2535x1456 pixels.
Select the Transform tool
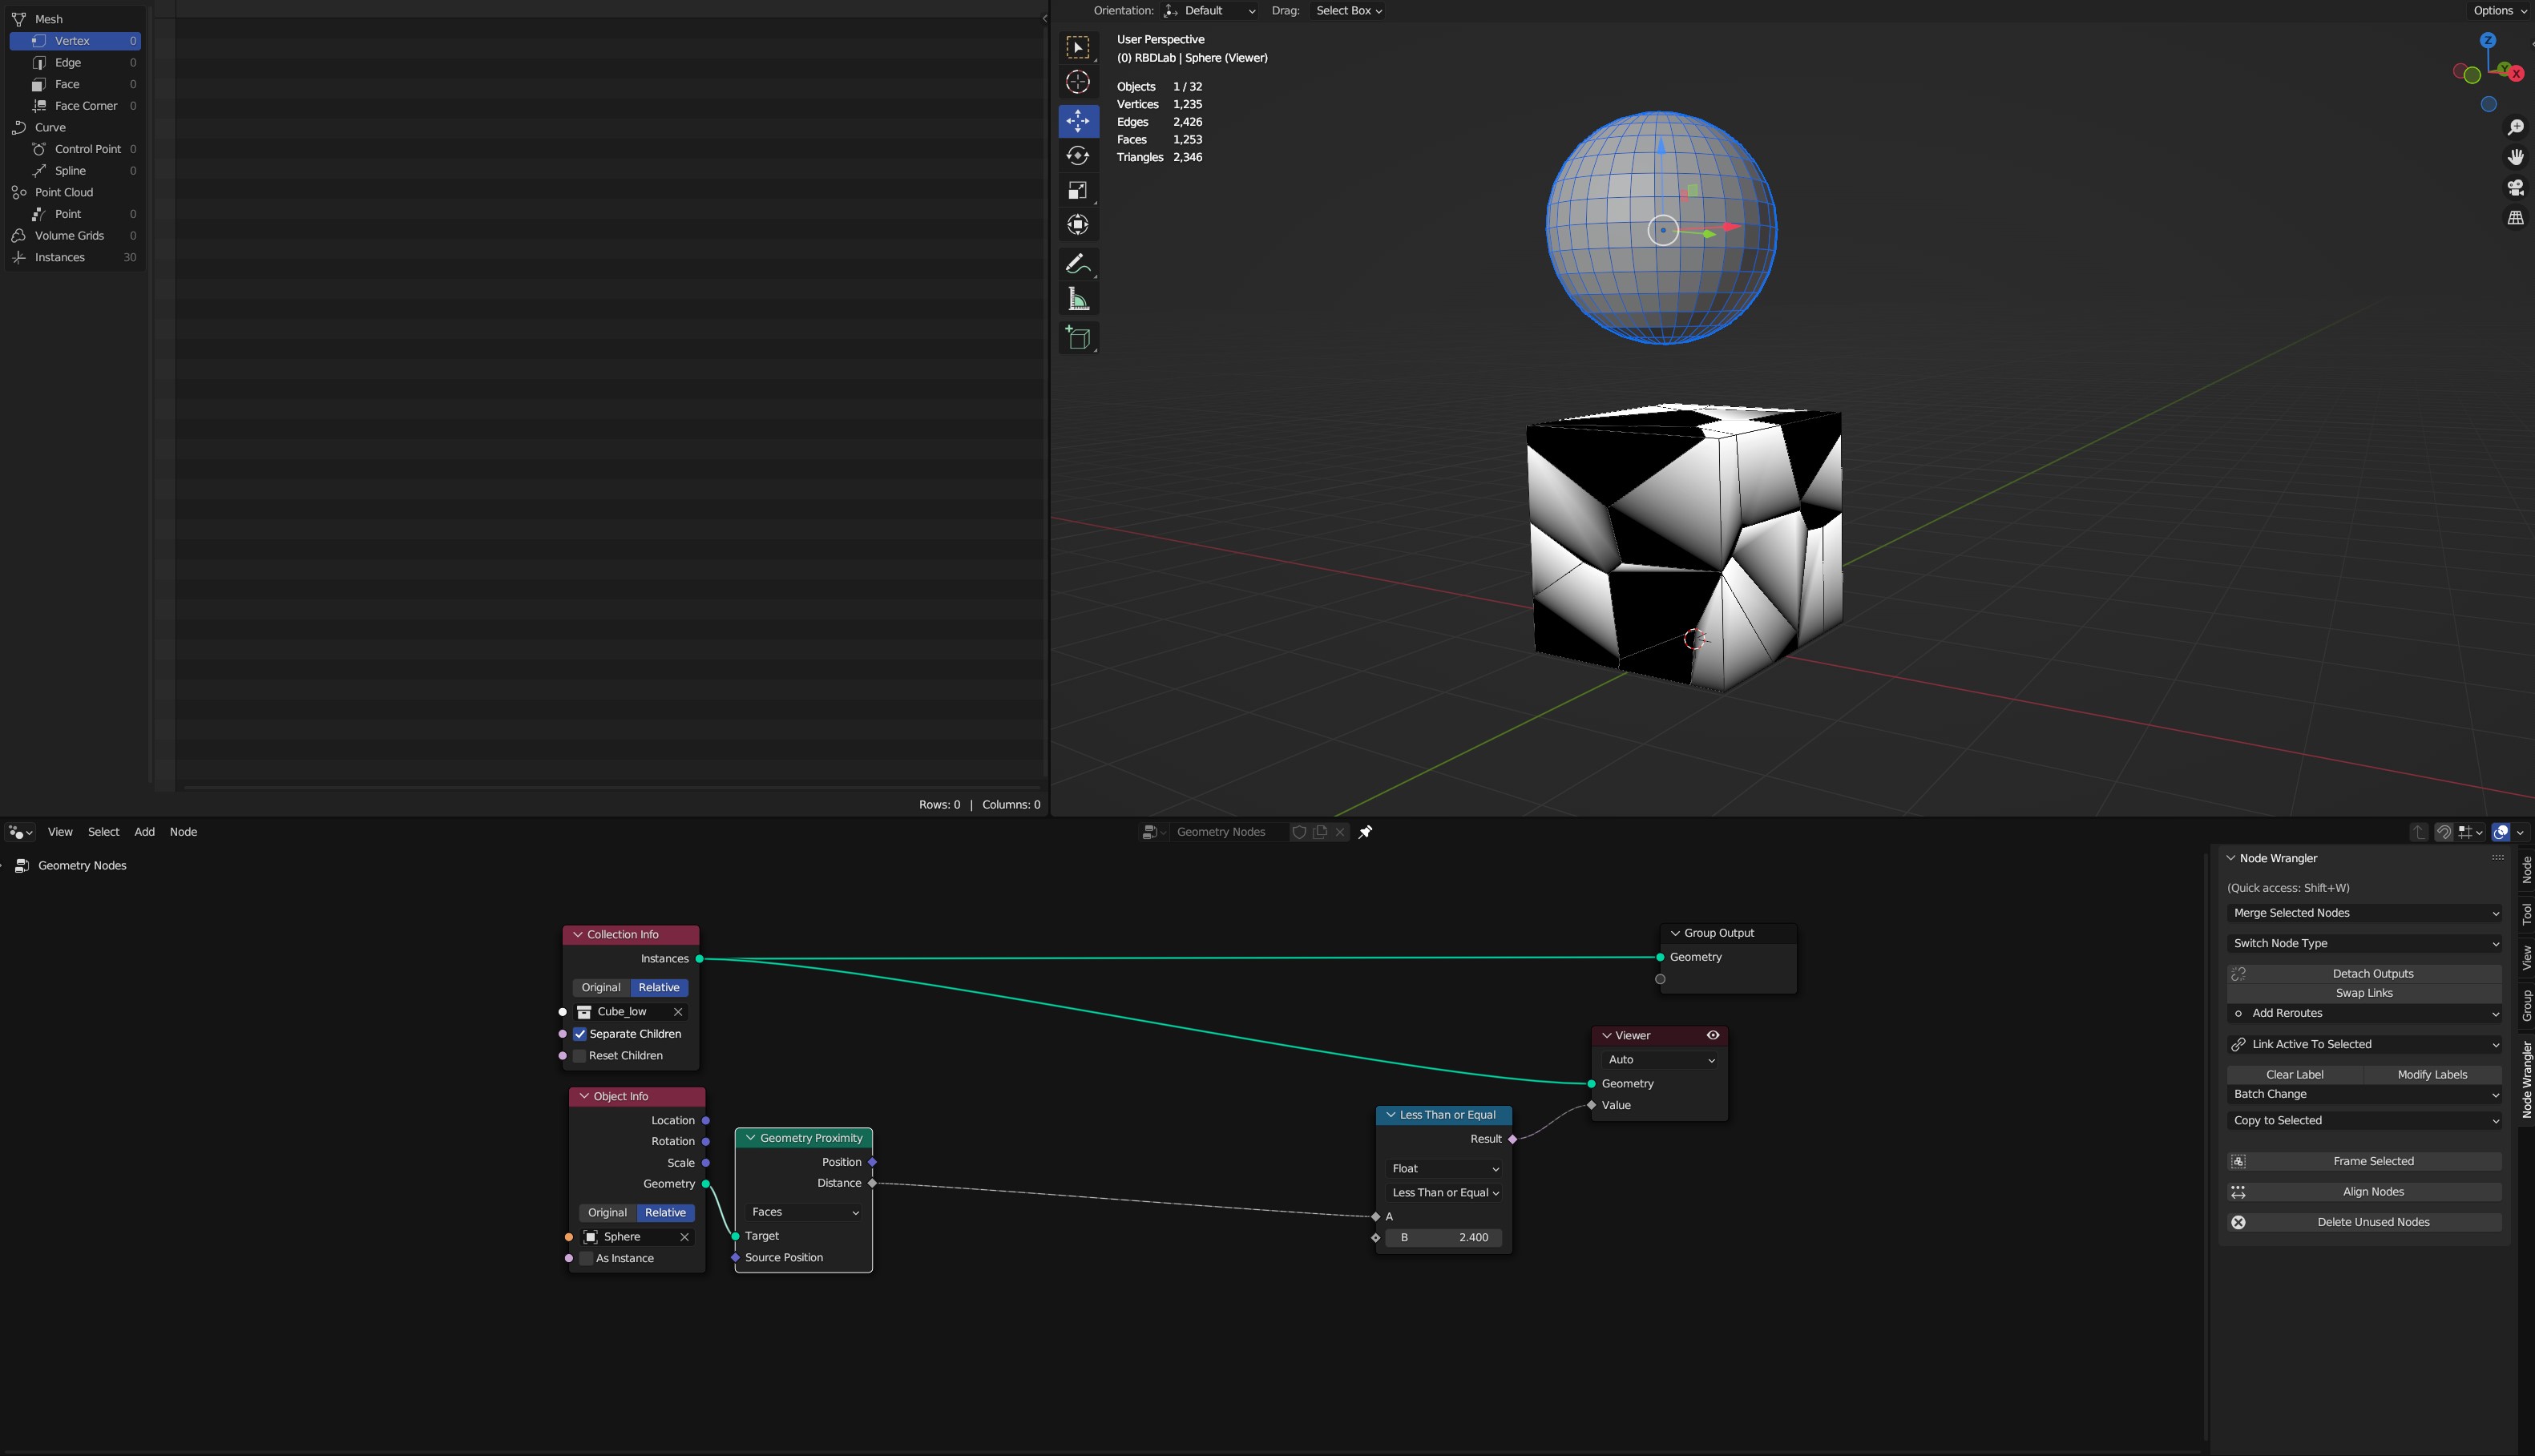(x=1078, y=225)
